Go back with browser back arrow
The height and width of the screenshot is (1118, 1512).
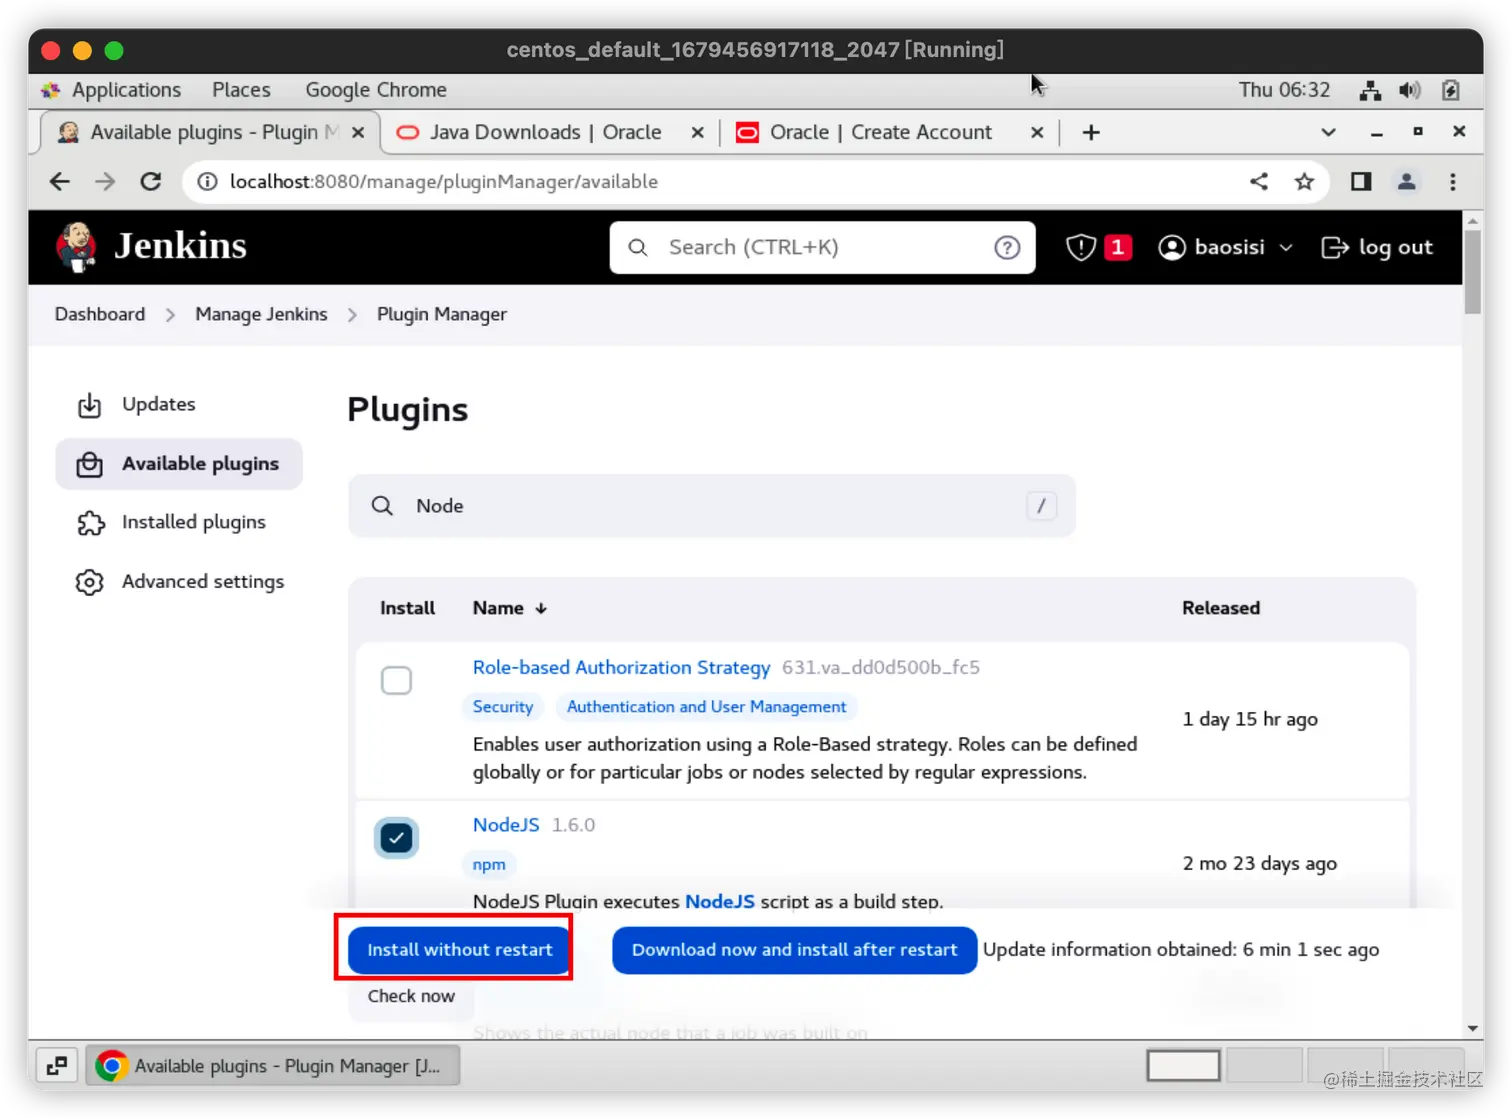click(x=60, y=181)
